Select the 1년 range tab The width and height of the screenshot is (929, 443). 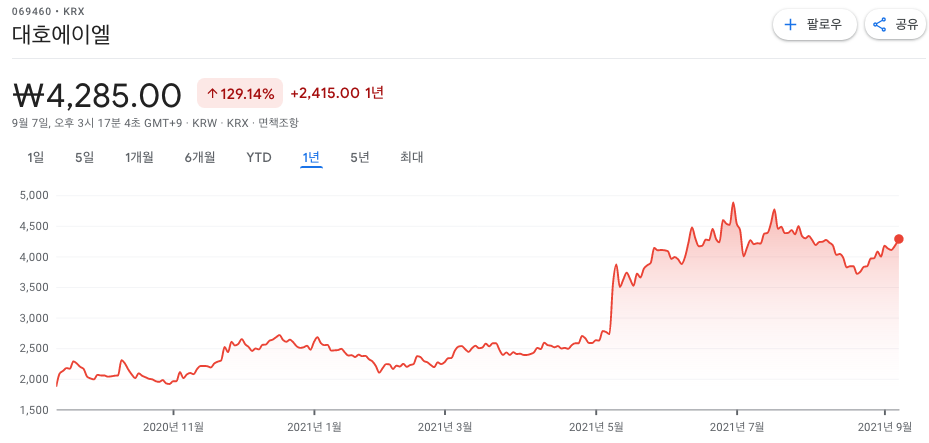311,158
